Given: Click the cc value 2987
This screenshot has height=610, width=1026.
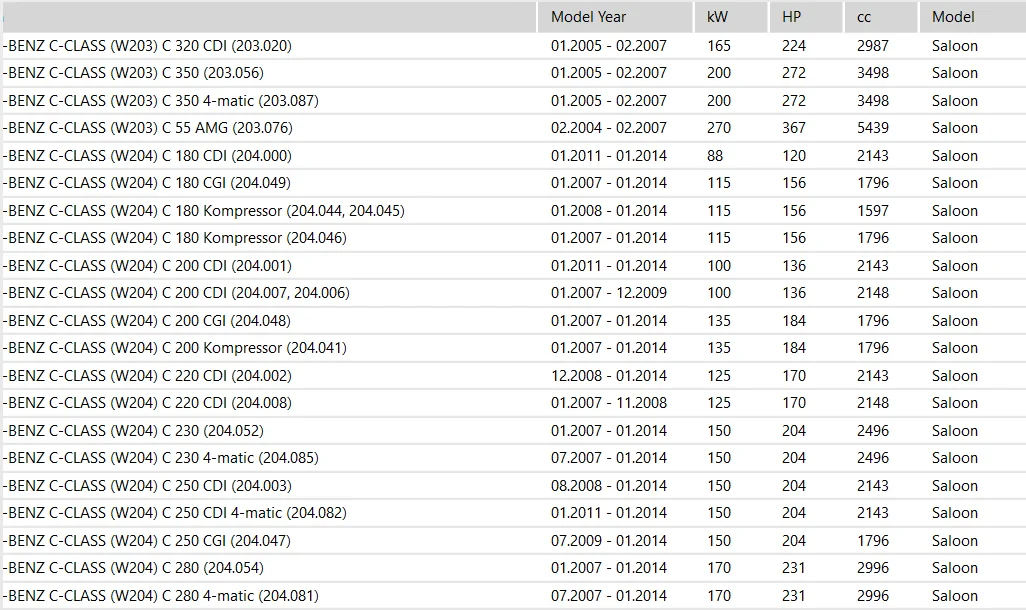Looking at the screenshot, I should (873, 46).
